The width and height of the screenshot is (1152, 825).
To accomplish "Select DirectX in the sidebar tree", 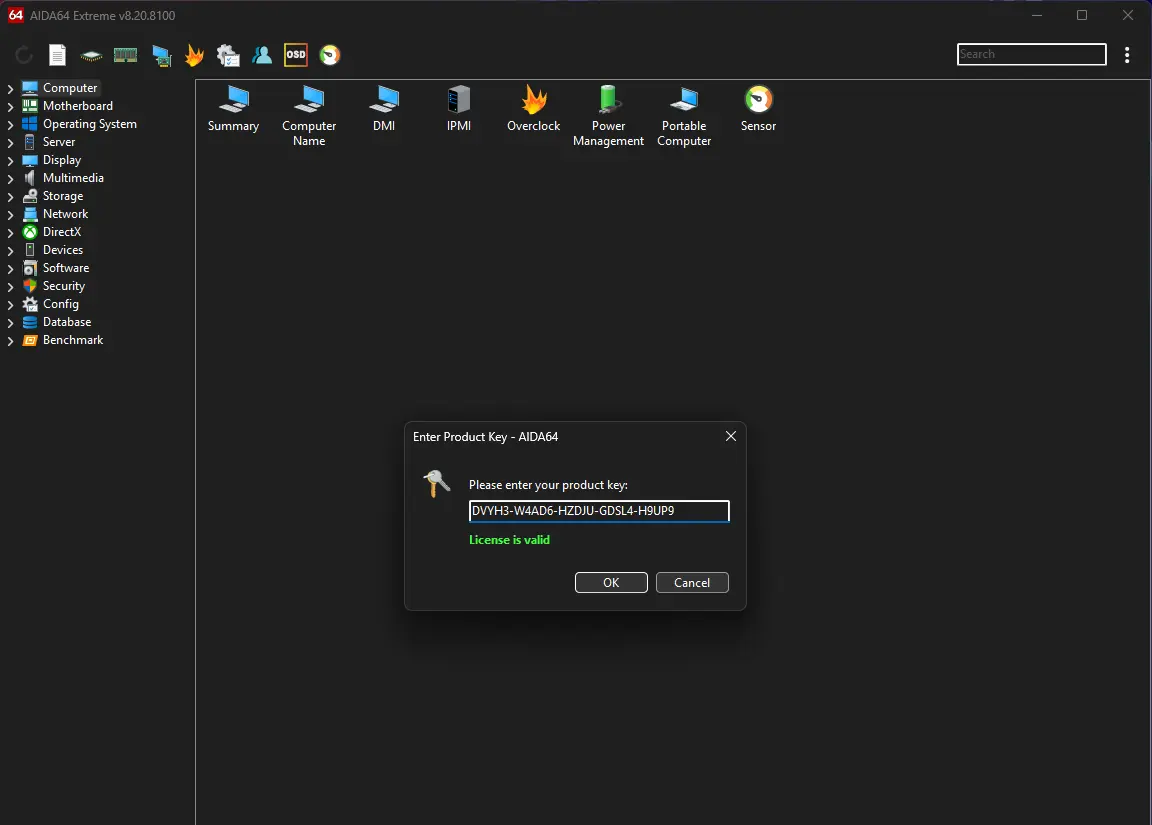I will coord(62,231).
